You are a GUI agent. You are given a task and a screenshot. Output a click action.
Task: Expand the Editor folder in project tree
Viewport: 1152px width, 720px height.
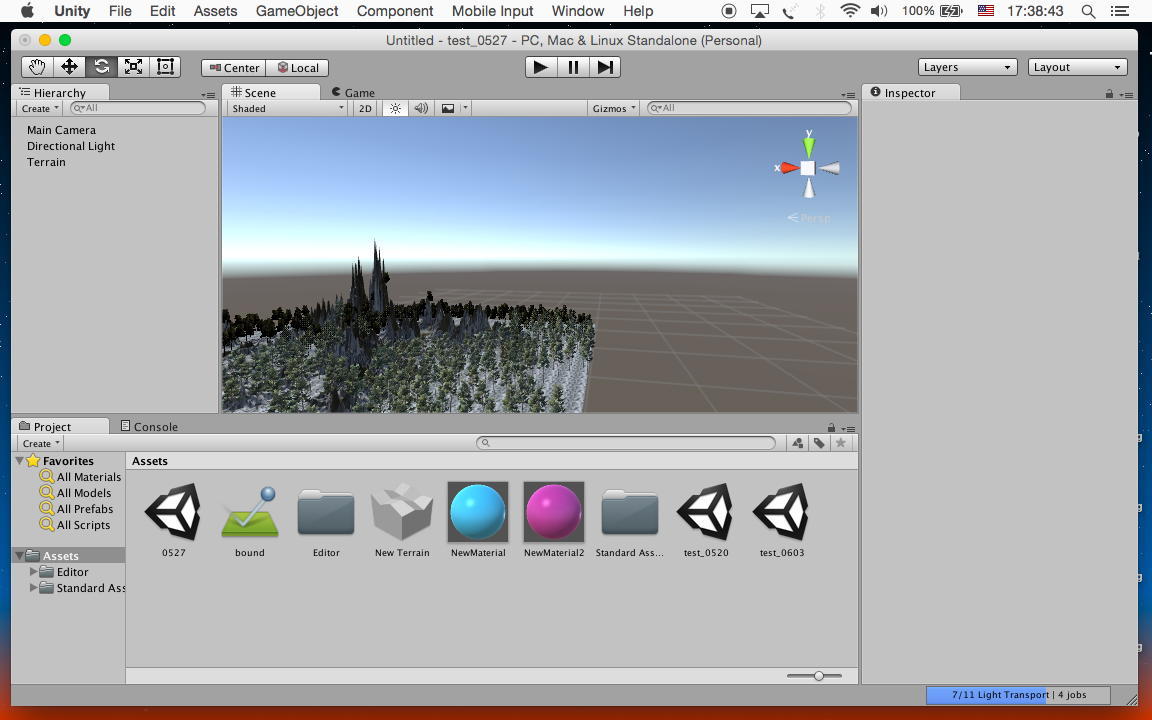34,572
